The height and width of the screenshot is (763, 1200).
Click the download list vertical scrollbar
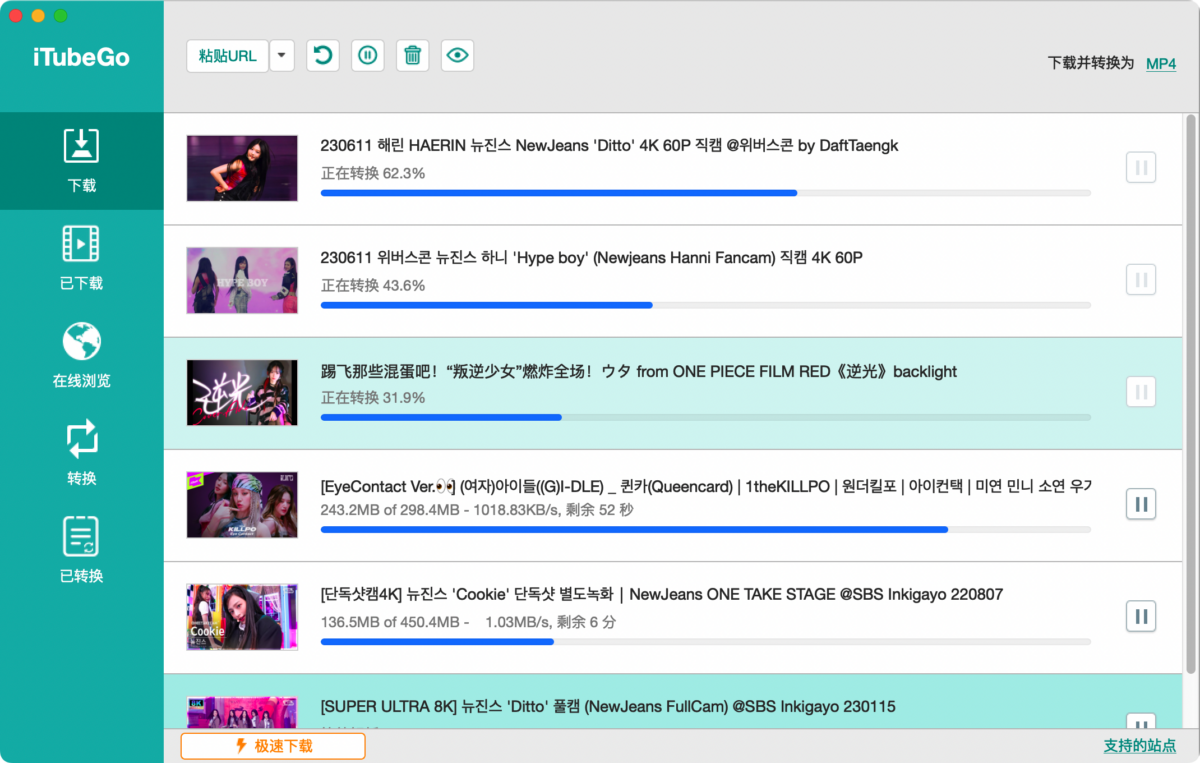tap(1190, 394)
